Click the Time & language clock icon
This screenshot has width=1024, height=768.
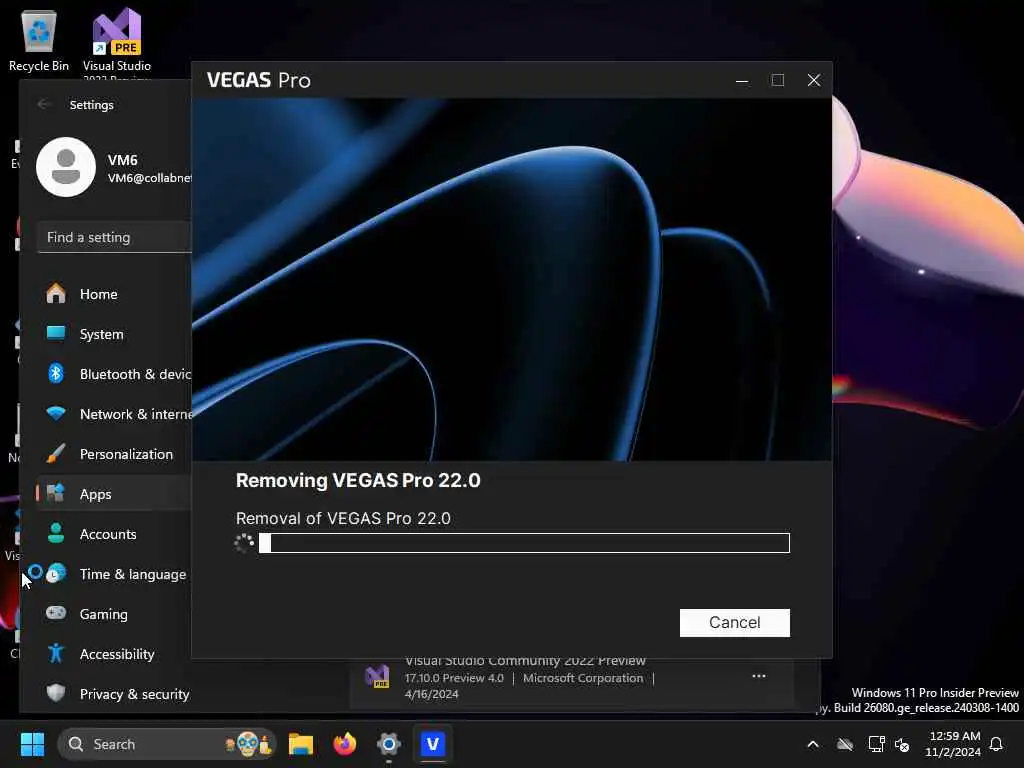click(x=56, y=573)
